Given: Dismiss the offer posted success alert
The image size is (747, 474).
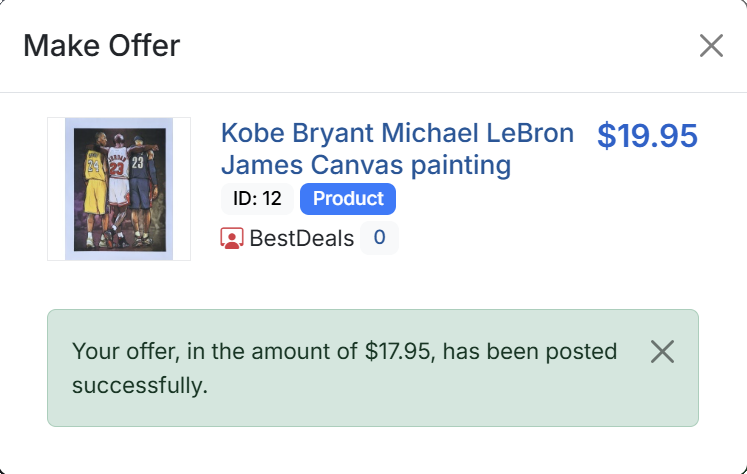Looking at the screenshot, I should tap(662, 351).
